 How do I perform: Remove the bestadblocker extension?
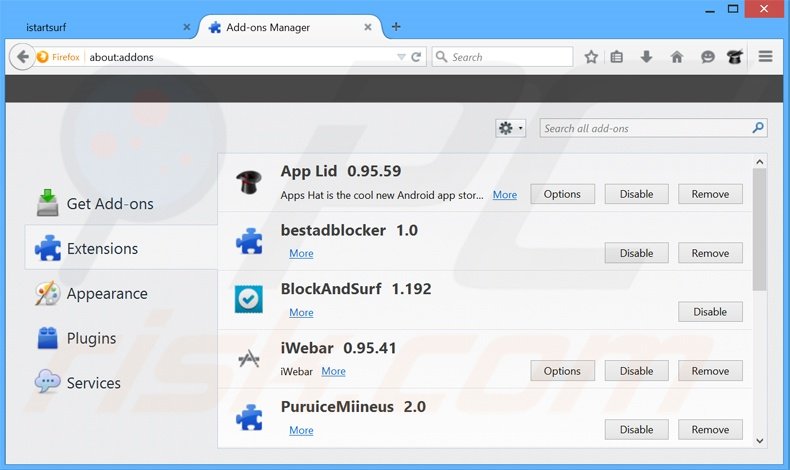[x=710, y=253]
